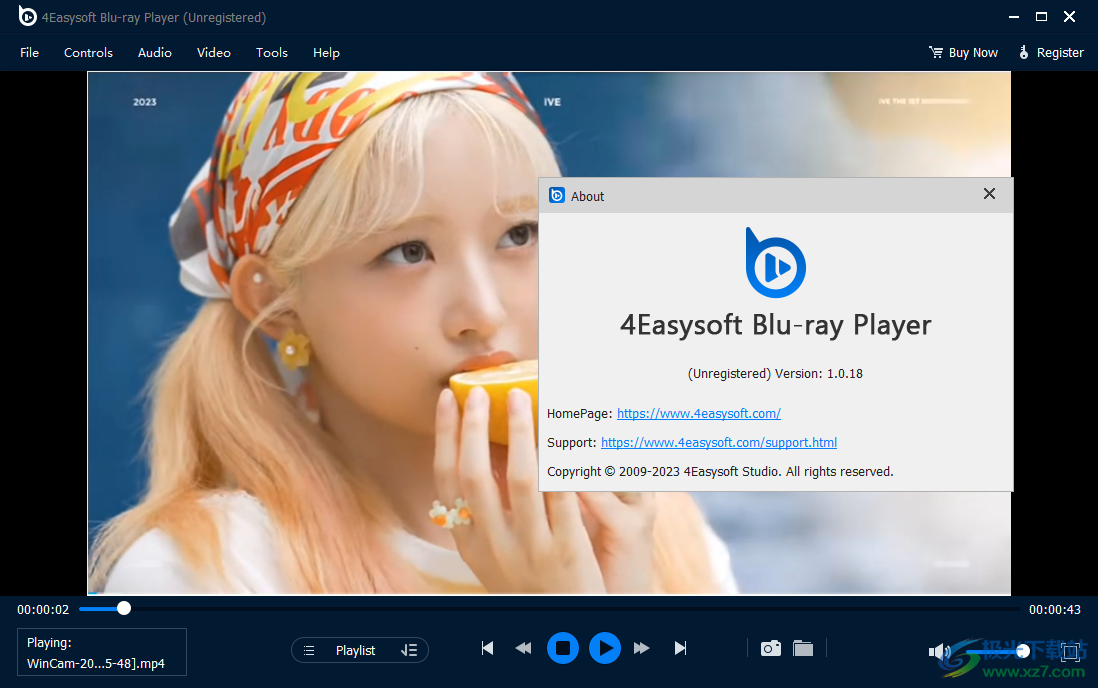1098x688 pixels.
Task: Open the Help menu
Action: tap(326, 52)
